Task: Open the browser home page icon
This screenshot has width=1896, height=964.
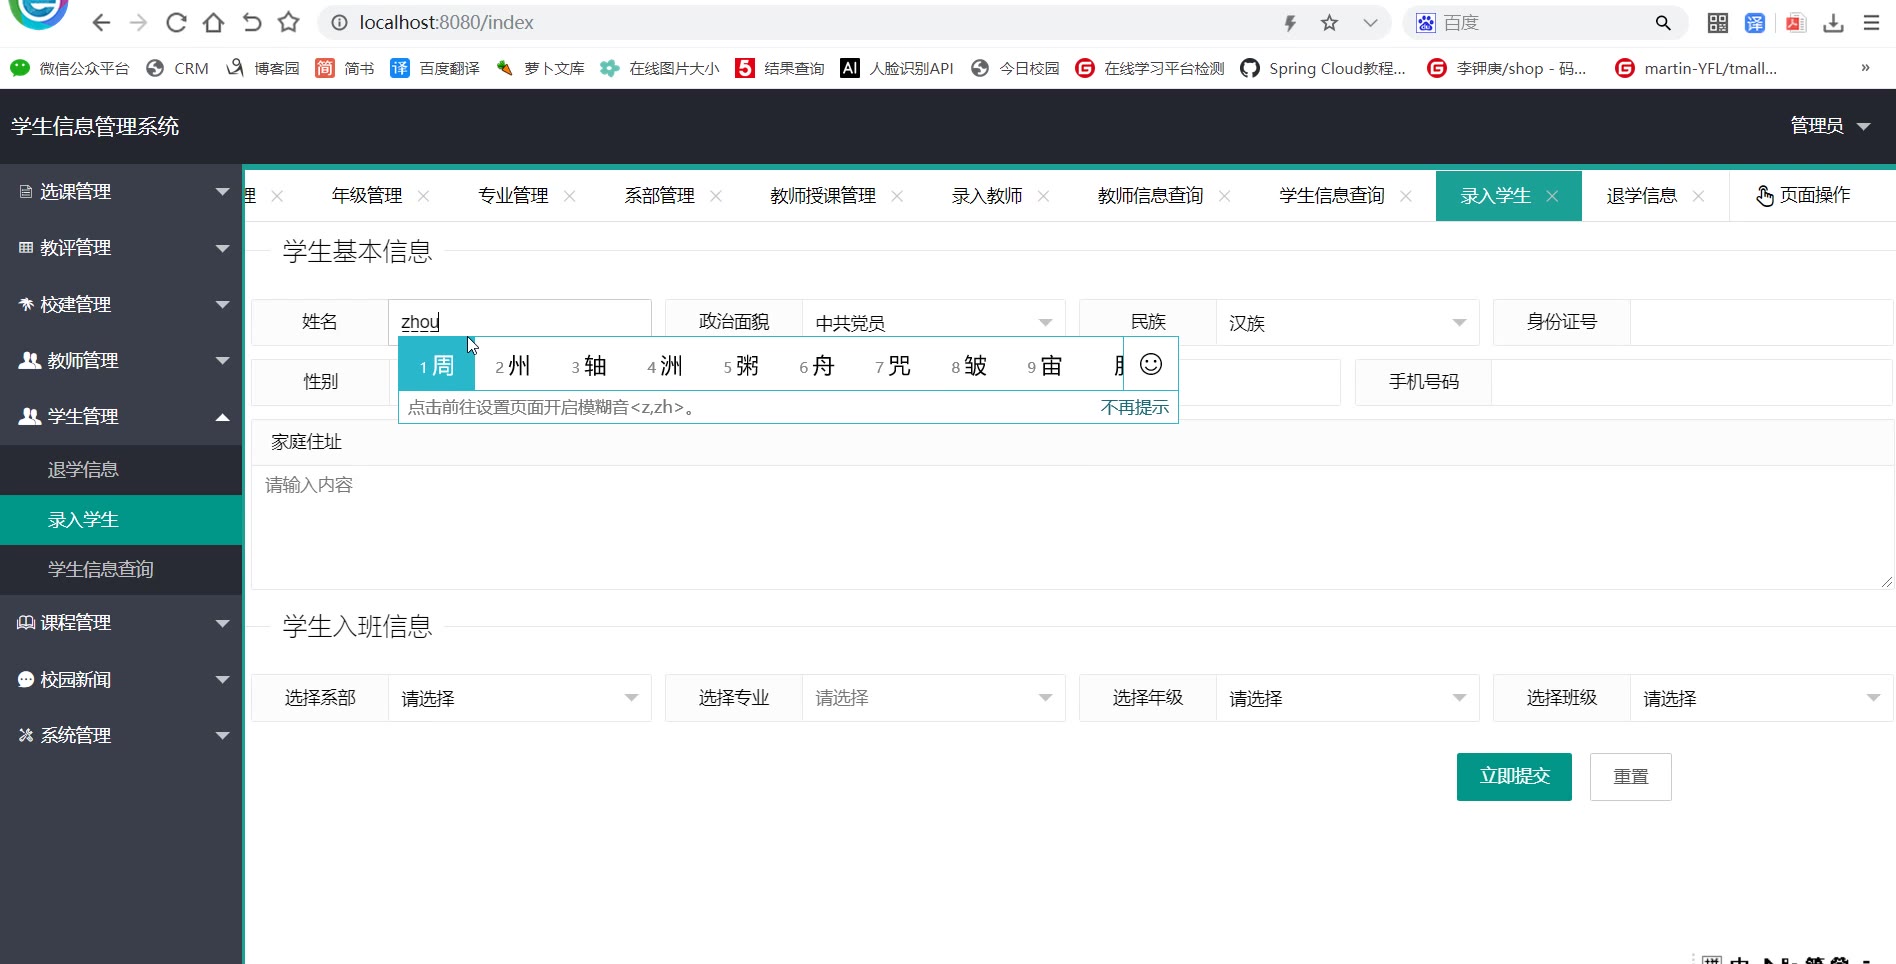Action: [x=213, y=22]
